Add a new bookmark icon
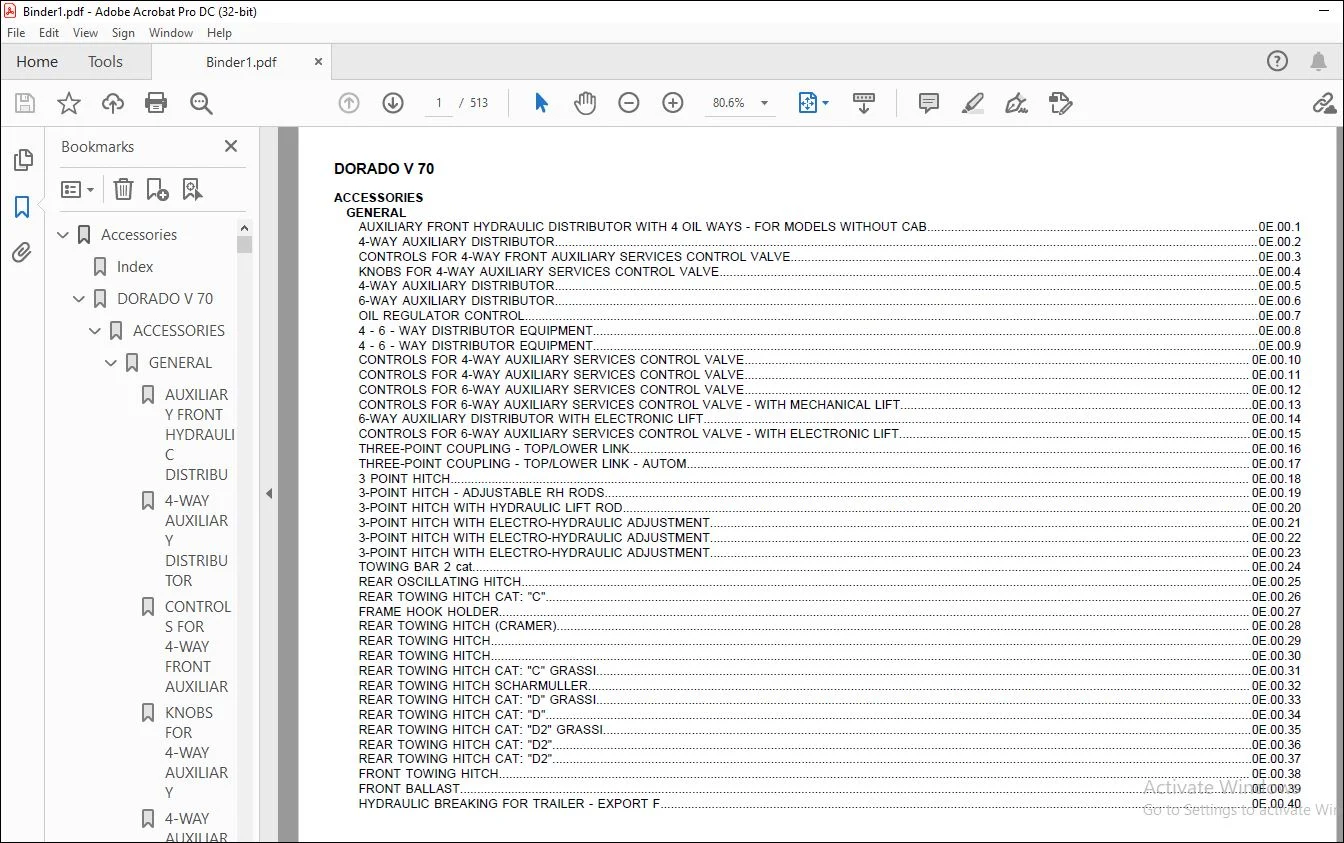The height and width of the screenshot is (843, 1344). point(157,189)
